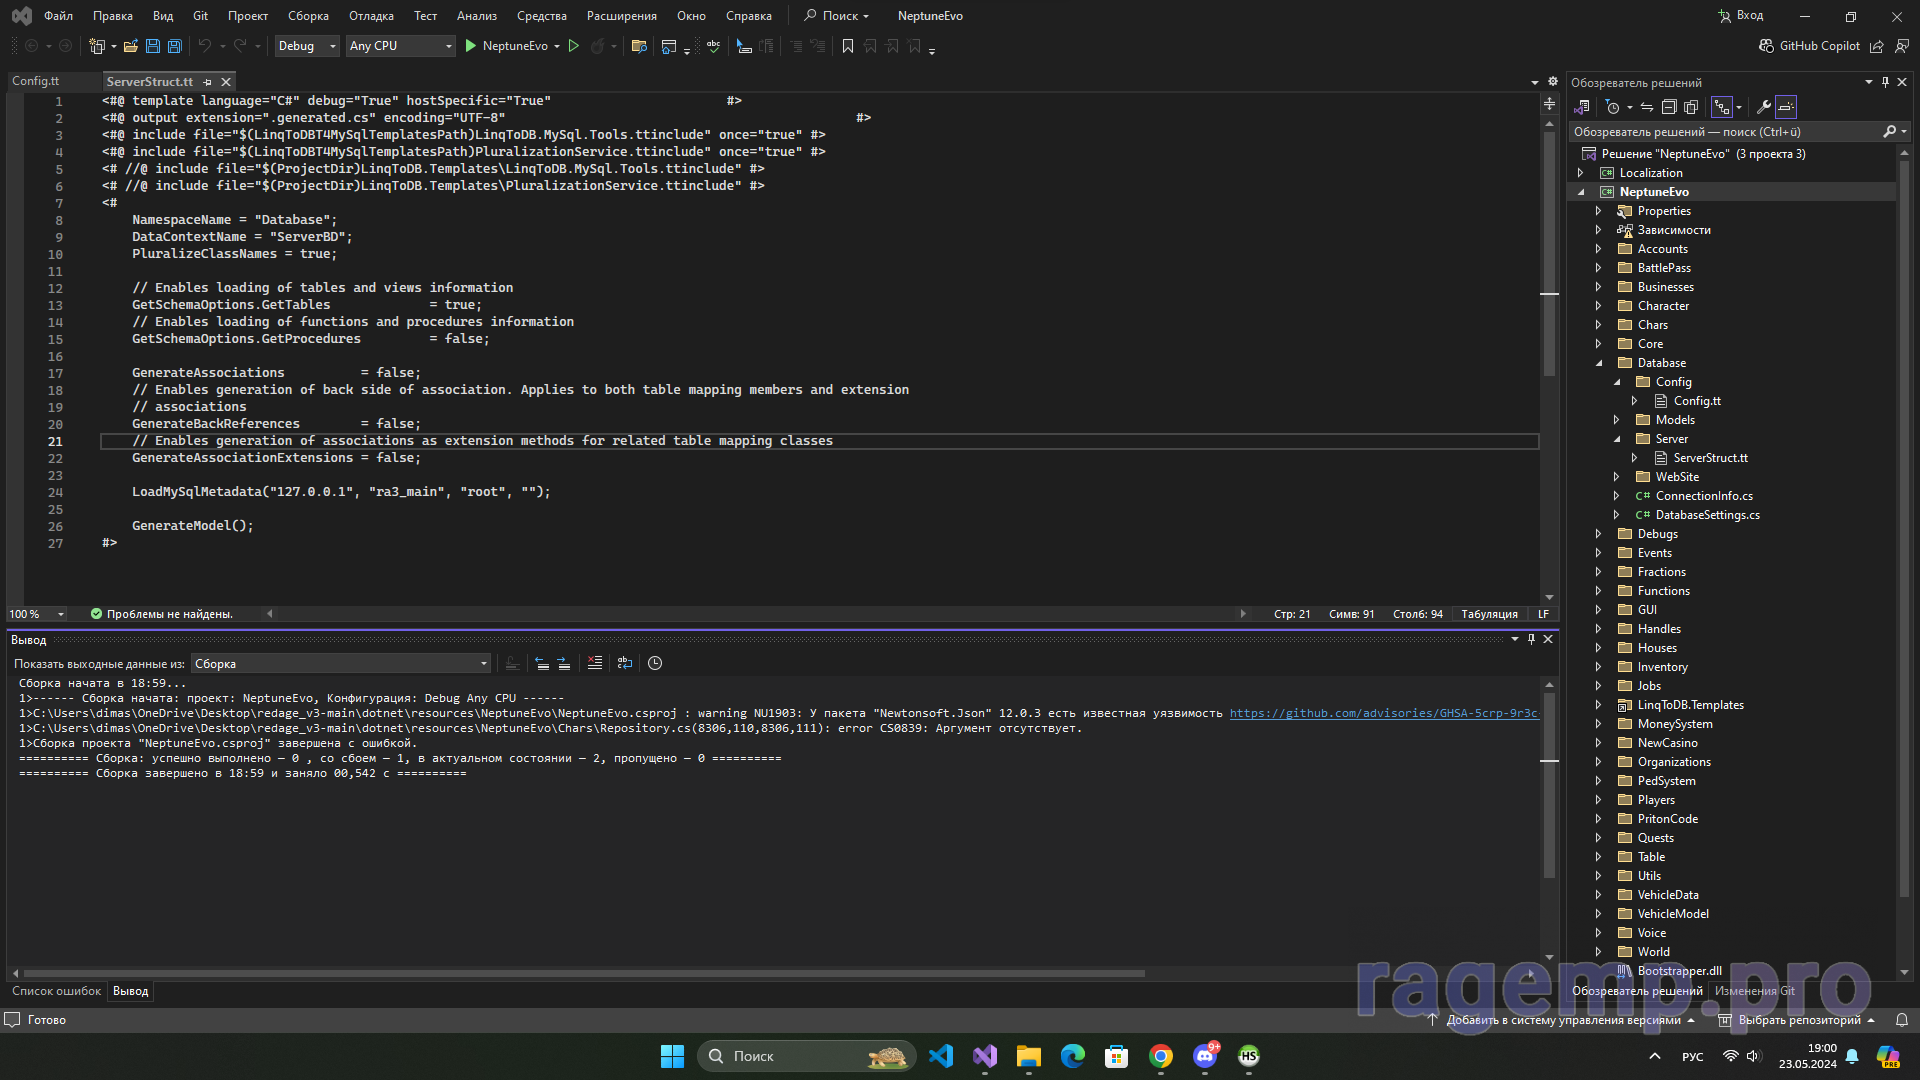Click the Open File folder icon
1920x1080 pixels.
130,46
